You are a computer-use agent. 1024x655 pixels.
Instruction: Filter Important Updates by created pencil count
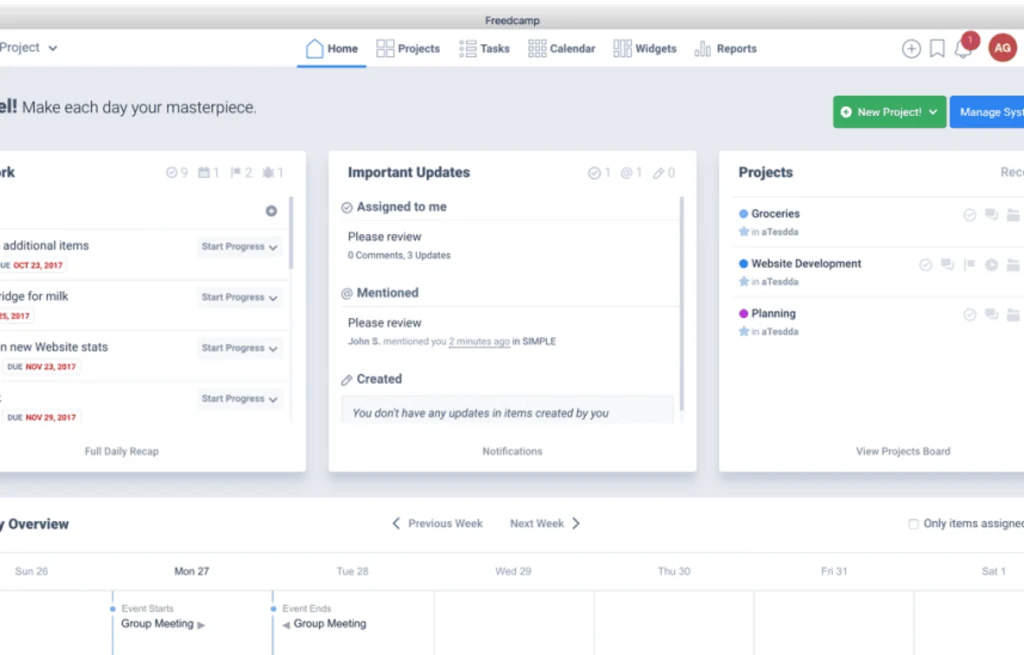pyautogui.click(x=664, y=173)
